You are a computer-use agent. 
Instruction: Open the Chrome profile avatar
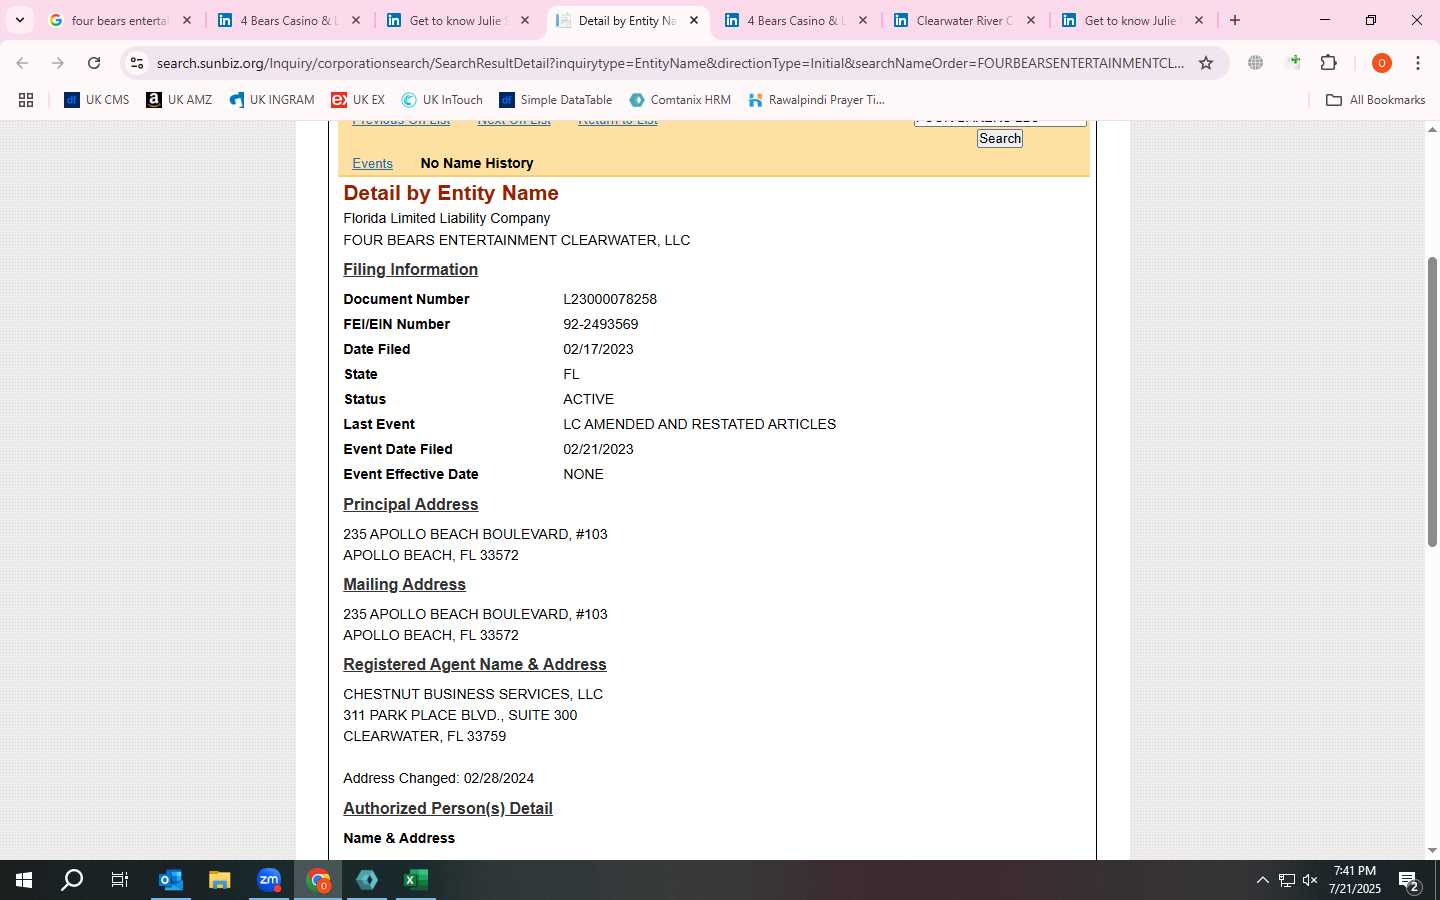point(1382,63)
